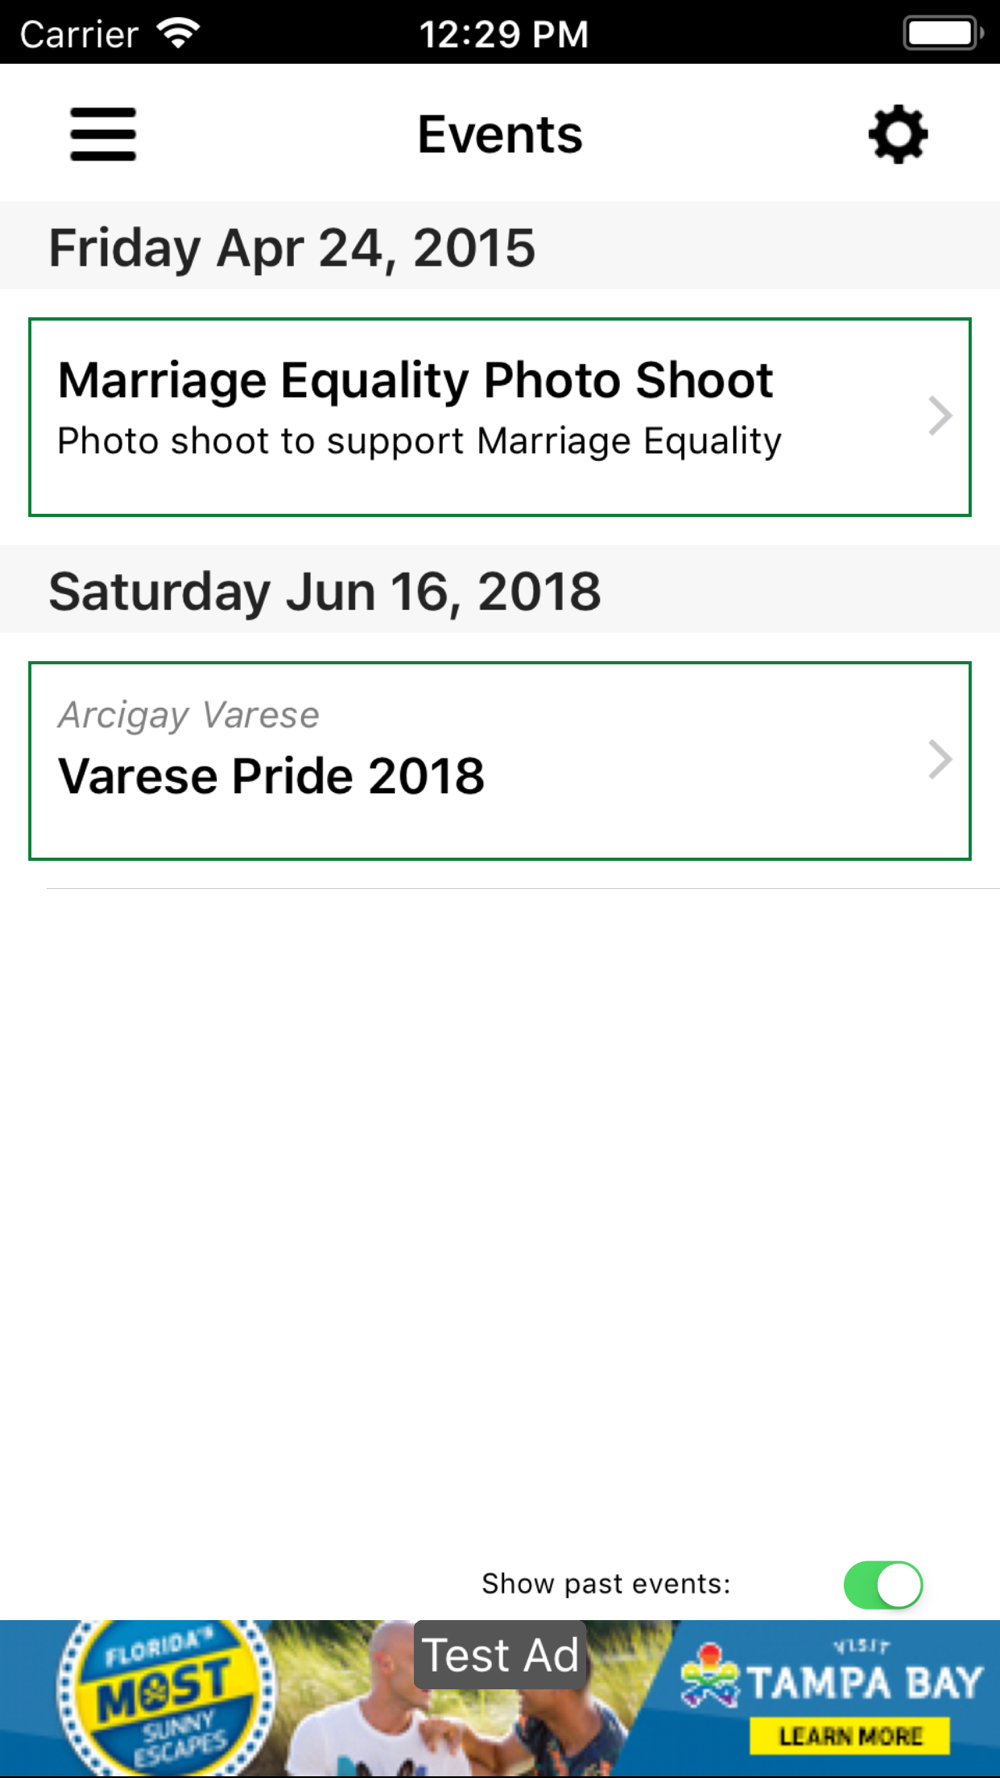Expand chevron on Marriage Equality Photo Shoot
Viewport: 1000px width, 1778px height.
(x=939, y=416)
